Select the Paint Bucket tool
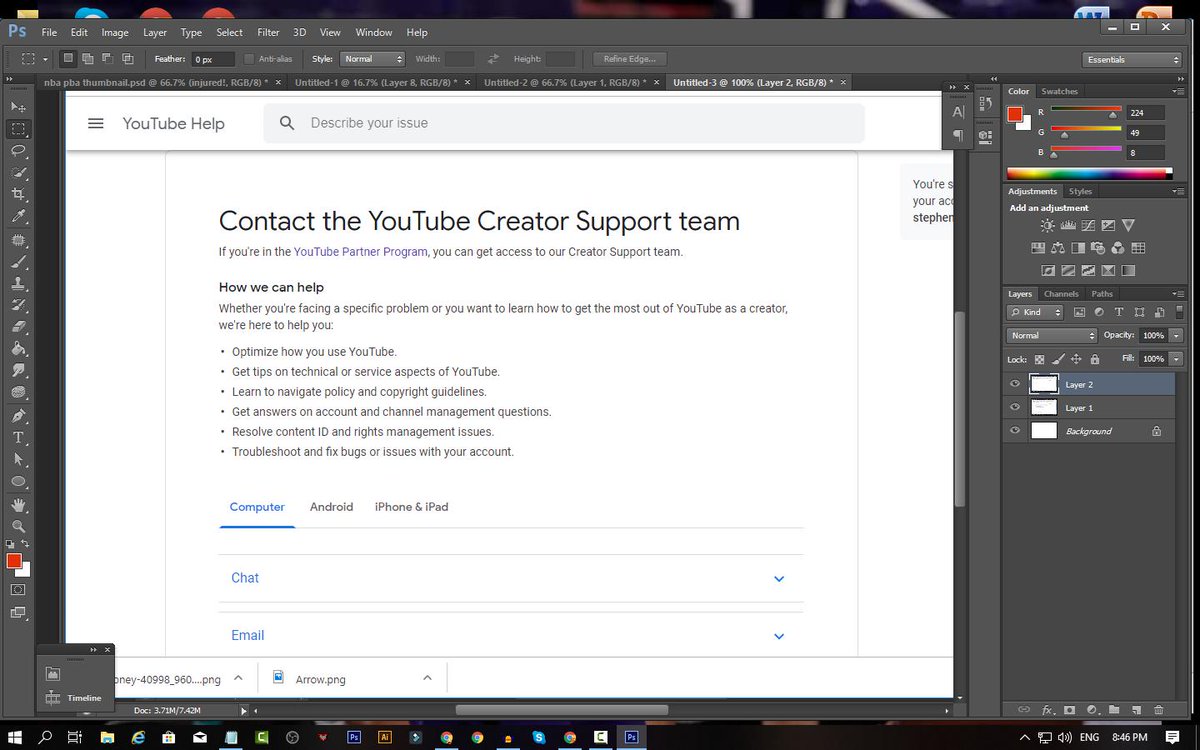The height and width of the screenshot is (750, 1200). coord(18,349)
